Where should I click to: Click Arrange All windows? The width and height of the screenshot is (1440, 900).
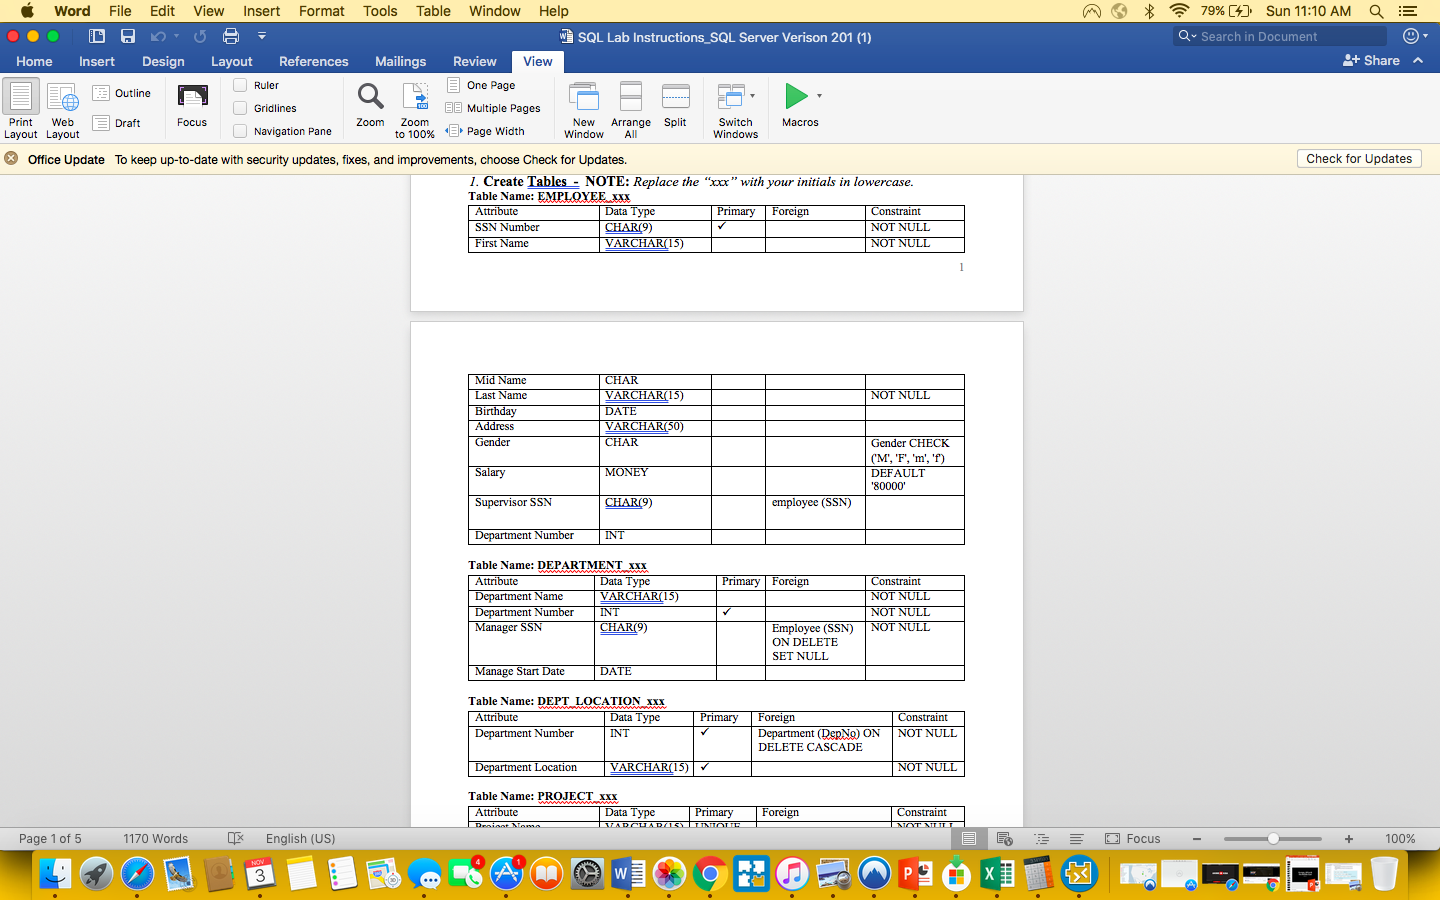(631, 110)
